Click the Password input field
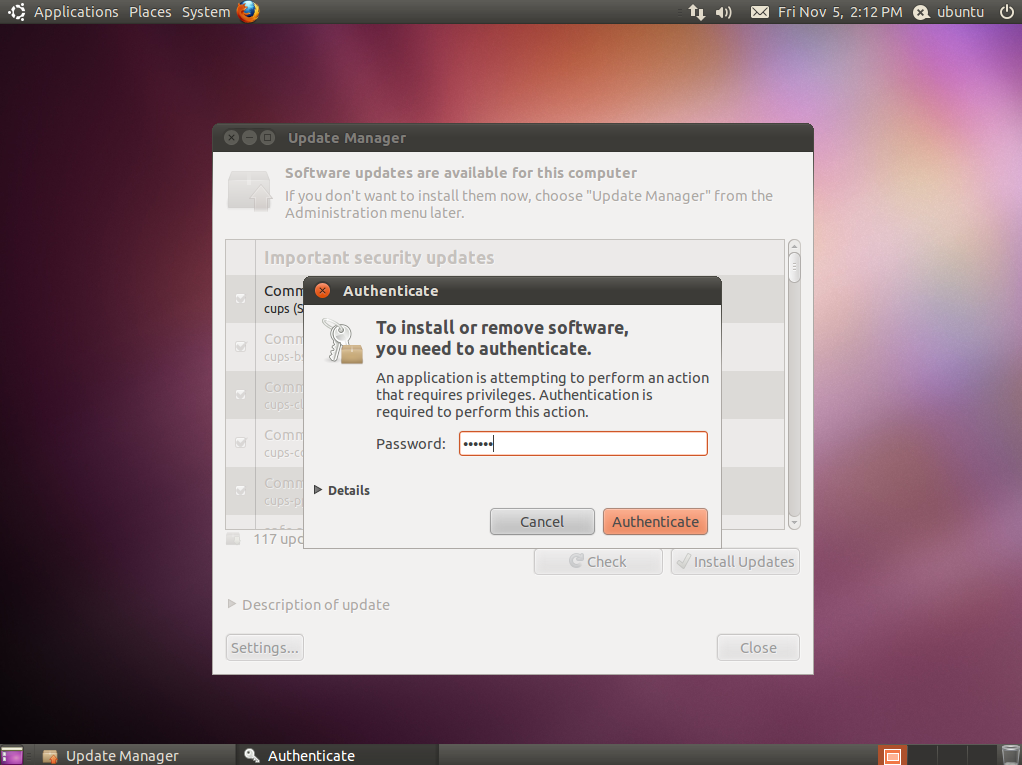The image size is (1022, 765). (583, 443)
